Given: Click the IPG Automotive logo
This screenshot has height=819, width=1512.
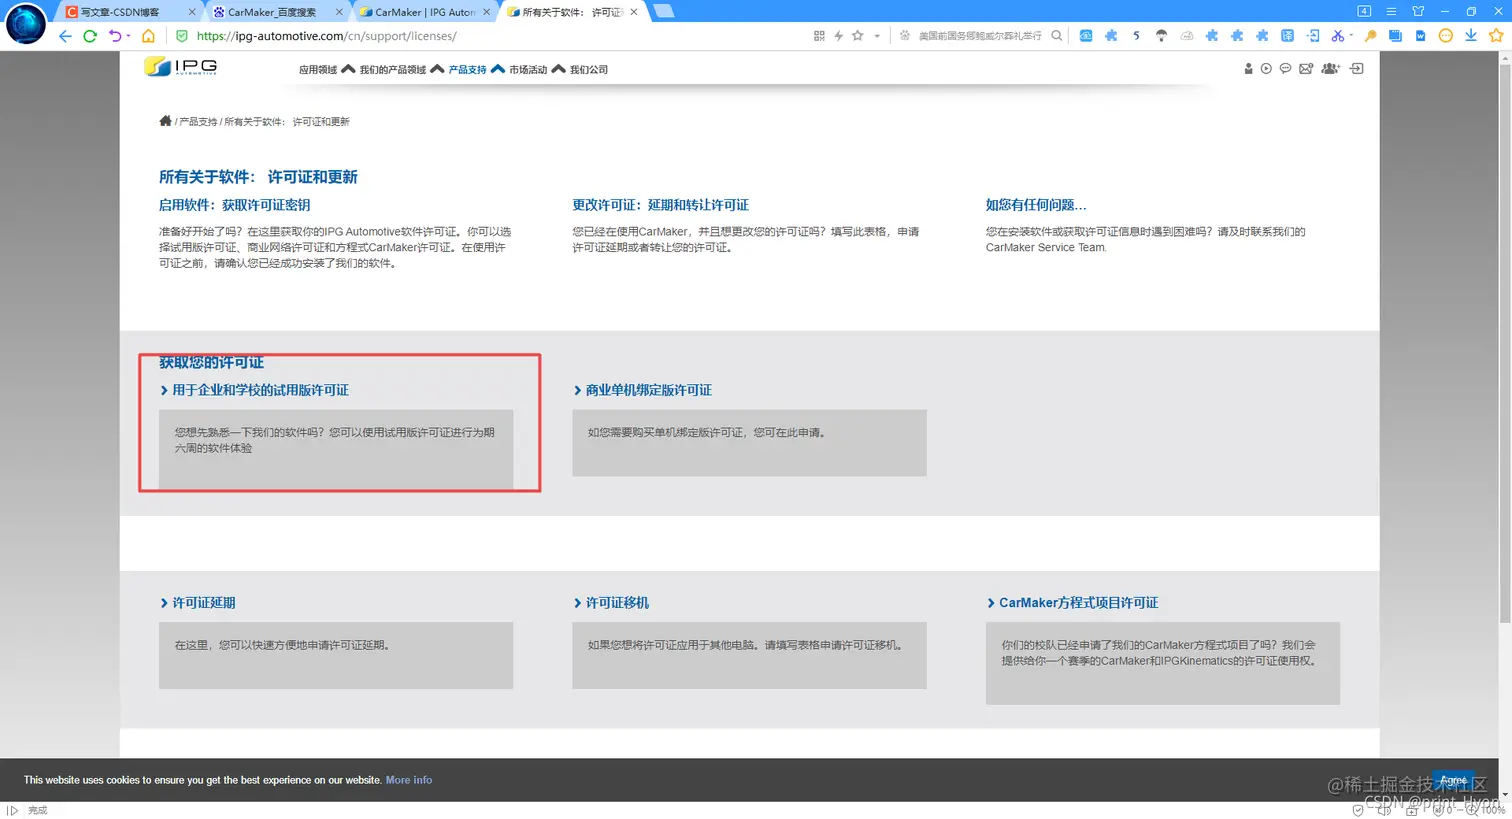Looking at the screenshot, I should [x=180, y=67].
